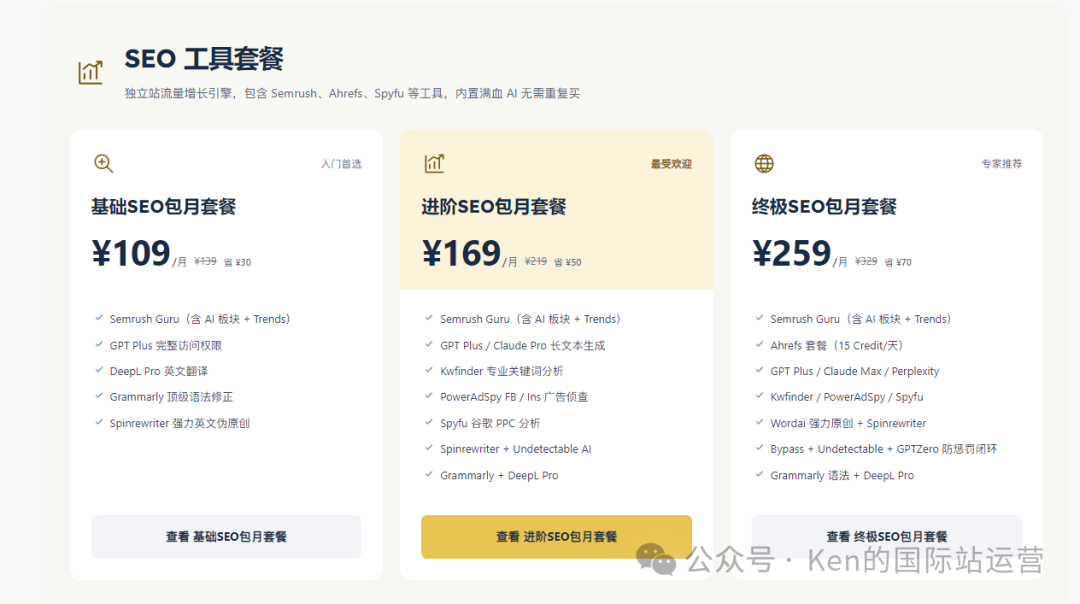Open 查看 进阶SEO包月套餐 yellow button
1080x604 pixels.
click(x=557, y=537)
